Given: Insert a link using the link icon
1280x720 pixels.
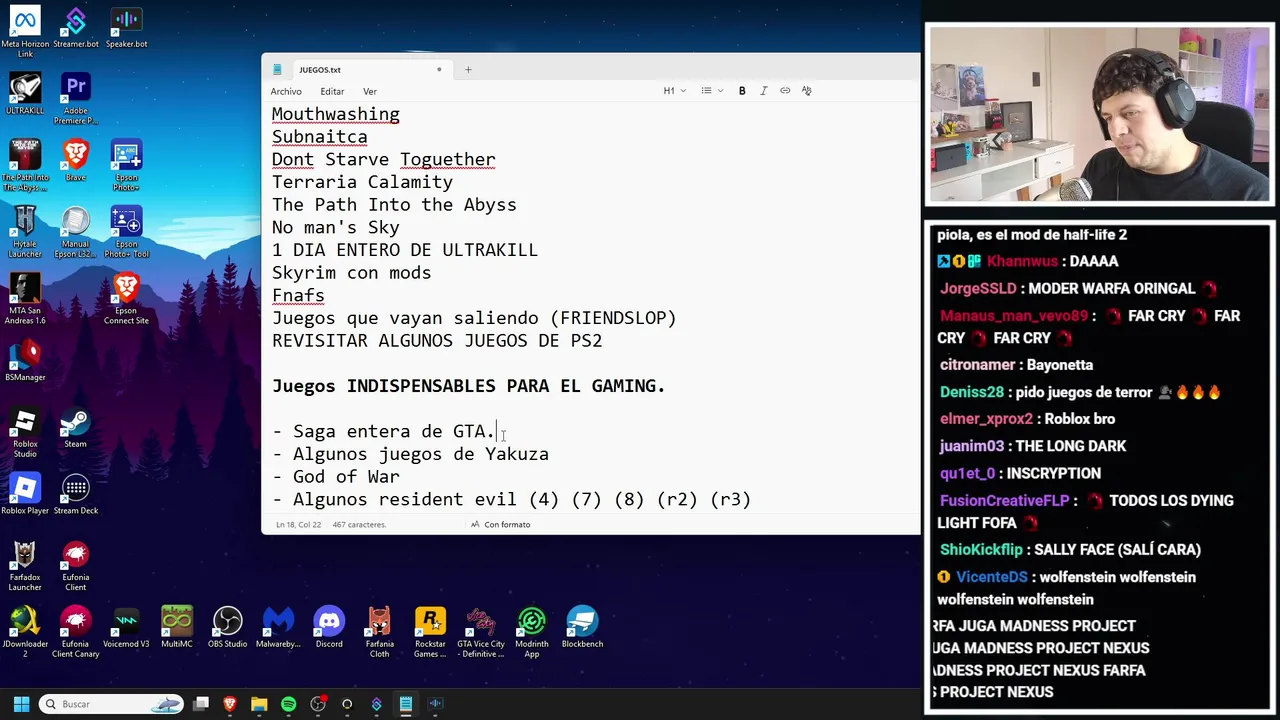Looking at the screenshot, I should click(x=785, y=91).
